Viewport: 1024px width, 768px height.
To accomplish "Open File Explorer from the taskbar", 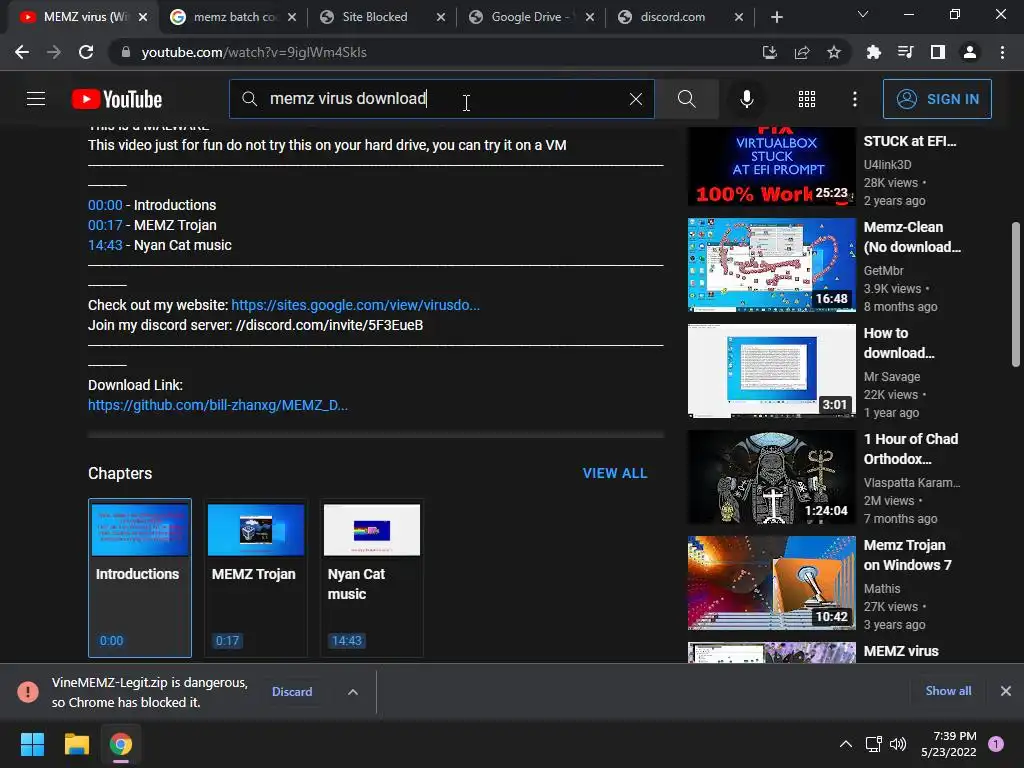I will (x=76, y=744).
